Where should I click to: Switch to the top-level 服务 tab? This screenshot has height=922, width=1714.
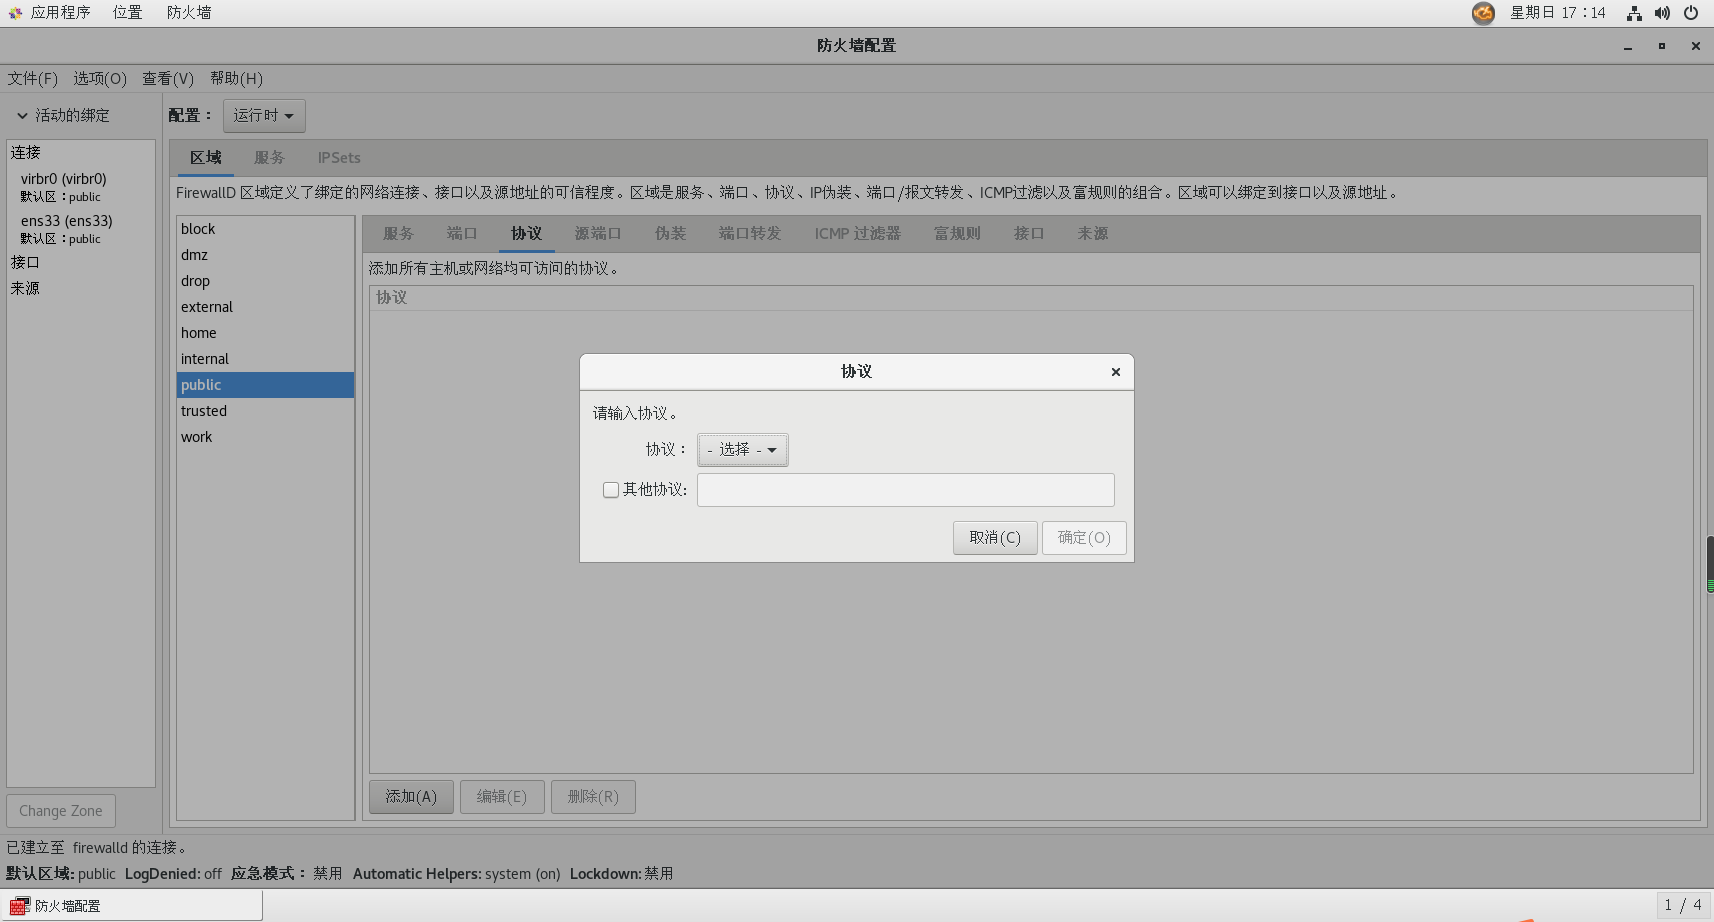point(269,158)
